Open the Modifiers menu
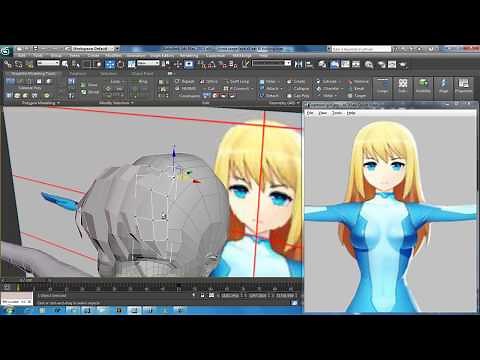Screen dimensions: 480x360 pos(114,56)
